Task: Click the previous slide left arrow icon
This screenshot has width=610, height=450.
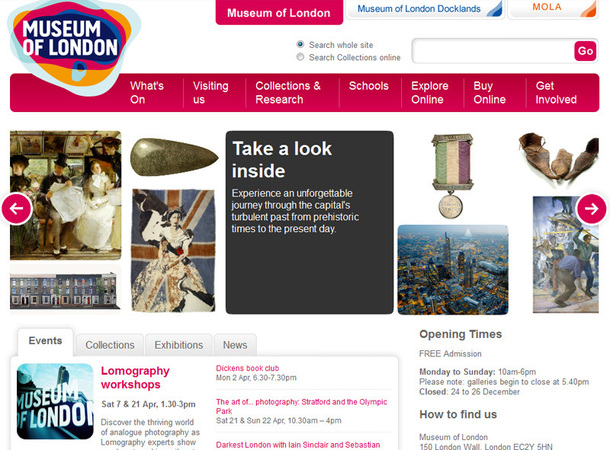Action: coord(16,208)
